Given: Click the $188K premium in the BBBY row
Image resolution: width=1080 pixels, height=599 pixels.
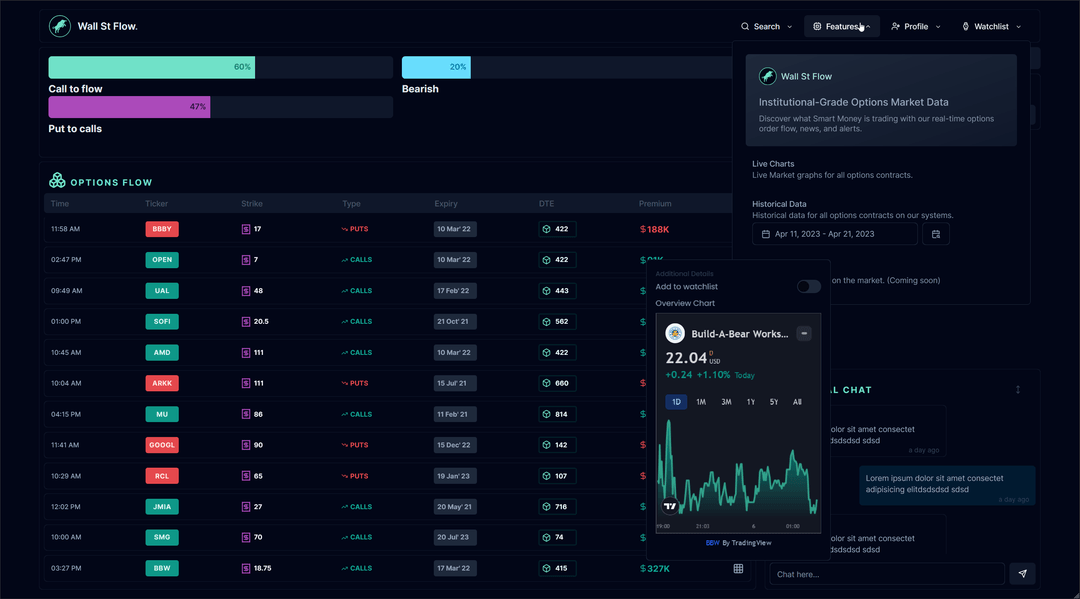Looking at the screenshot, I should tap(654, 229).
